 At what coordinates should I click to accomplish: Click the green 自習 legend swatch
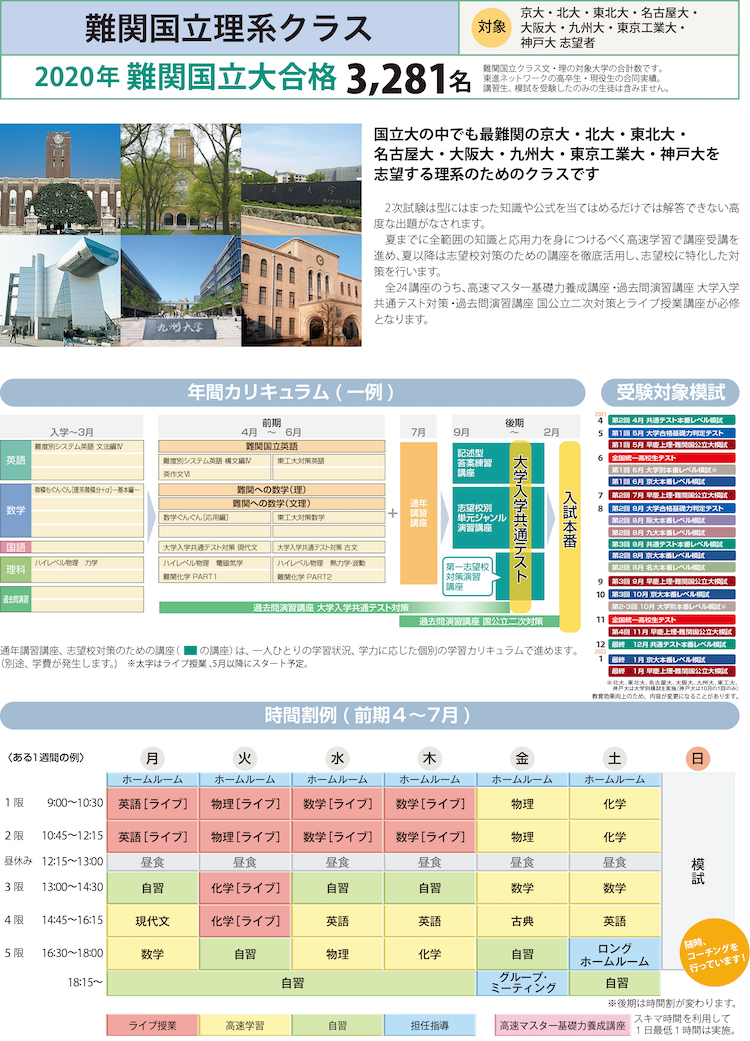pyautogui.click(x=337, y=1025)
